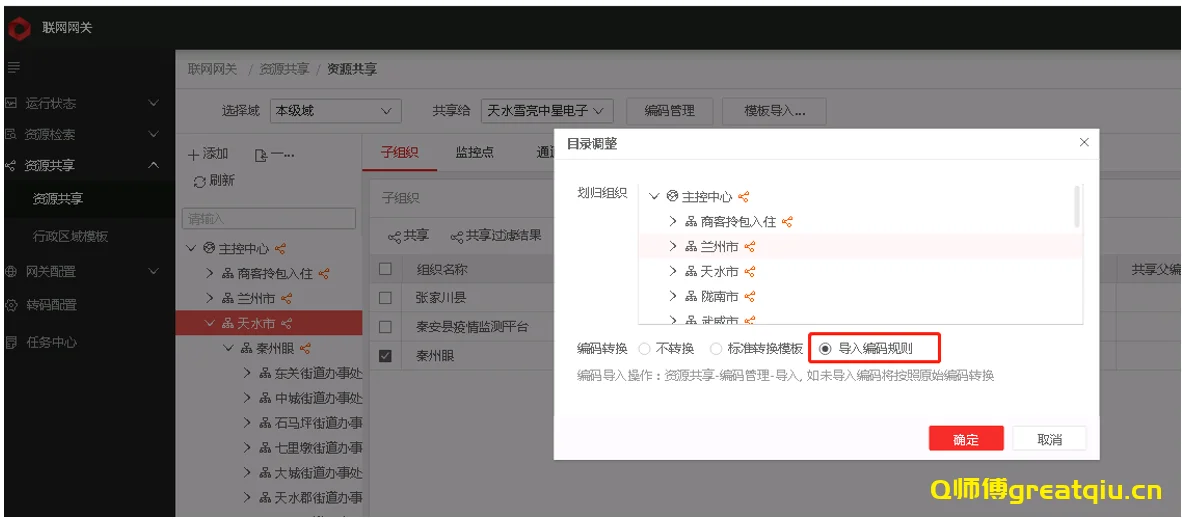Click the 模板导入... button
The width and height of the screenshot is (1182, 519).
tap(774, 111)
